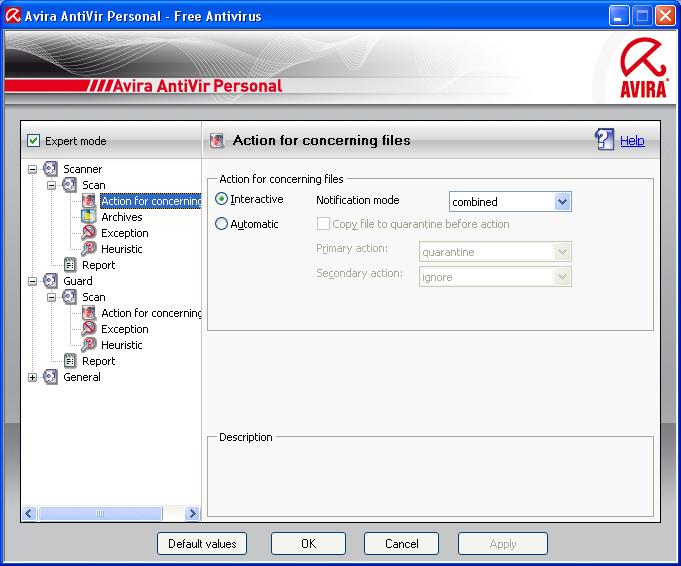Image resolution: width=681 pixels, height=566 pixels.
Task: Expand the General tree node
Action: (33, 377)
